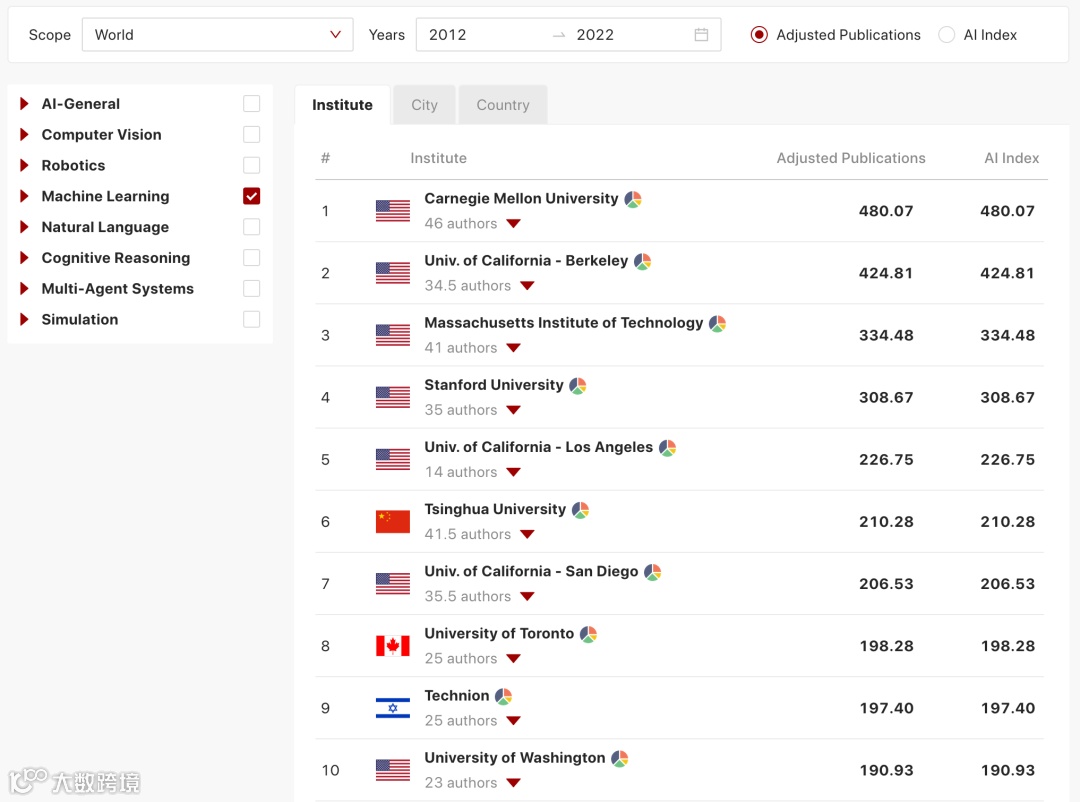The width and height of the screenshot is (1080, 802).
Task: Click the AI Index column header
Action: coord(1011,158)
